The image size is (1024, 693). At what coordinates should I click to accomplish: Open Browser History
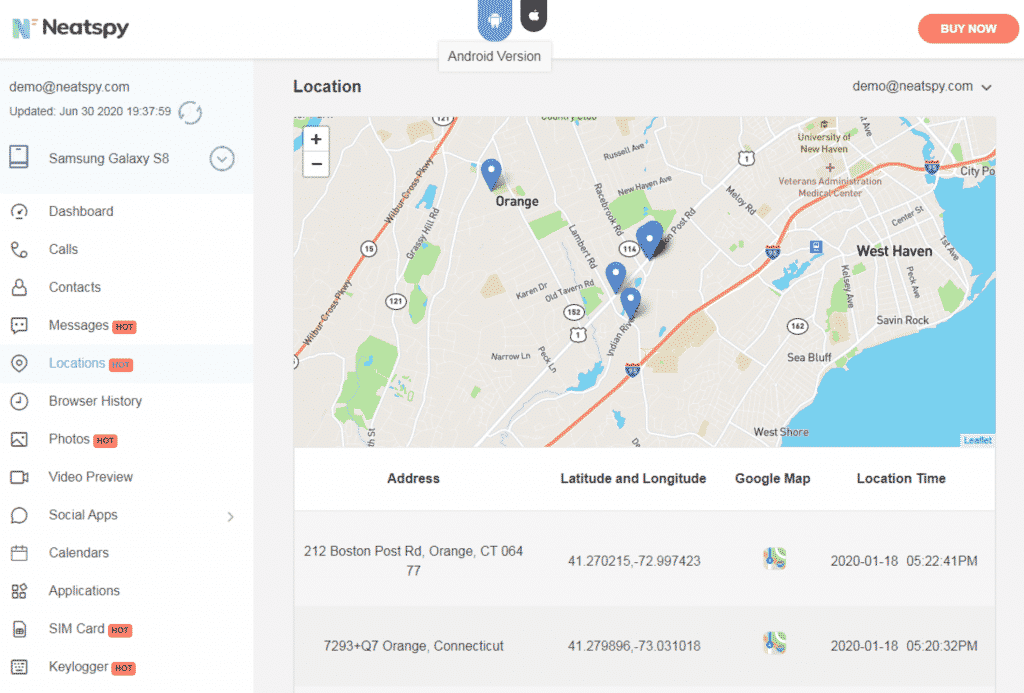click(x=93, y=401)
